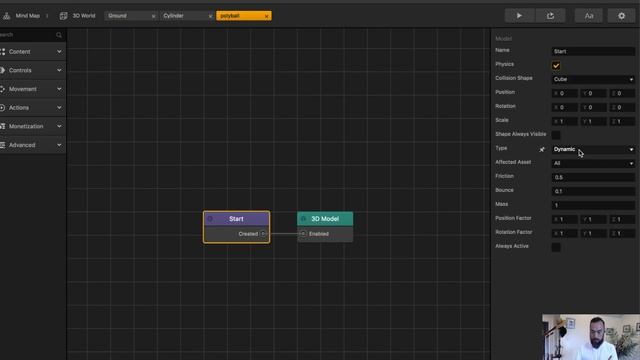Go to Mind Map breadcrumb
Viewport: 640px width, 360px height.
27,16
